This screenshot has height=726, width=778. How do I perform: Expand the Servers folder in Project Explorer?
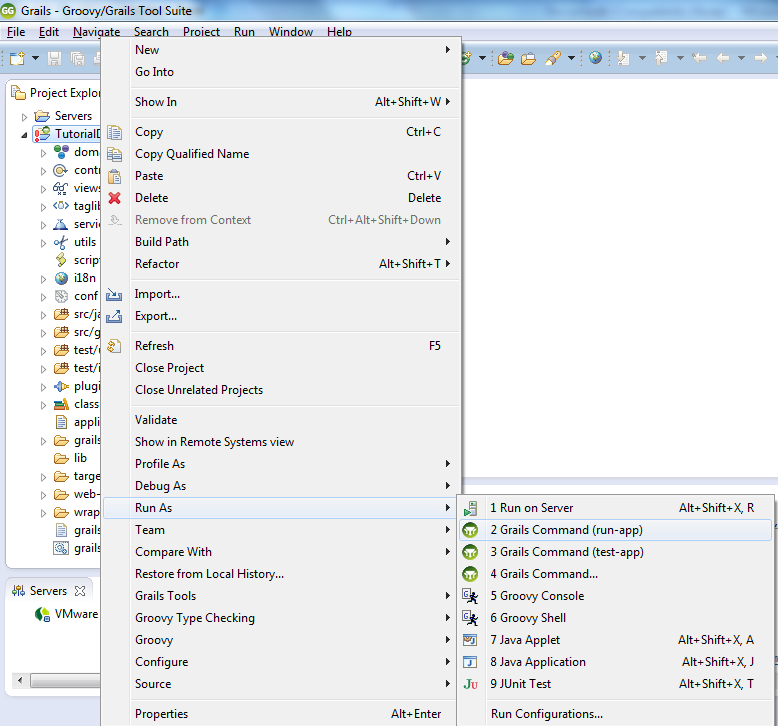point(25,117)
